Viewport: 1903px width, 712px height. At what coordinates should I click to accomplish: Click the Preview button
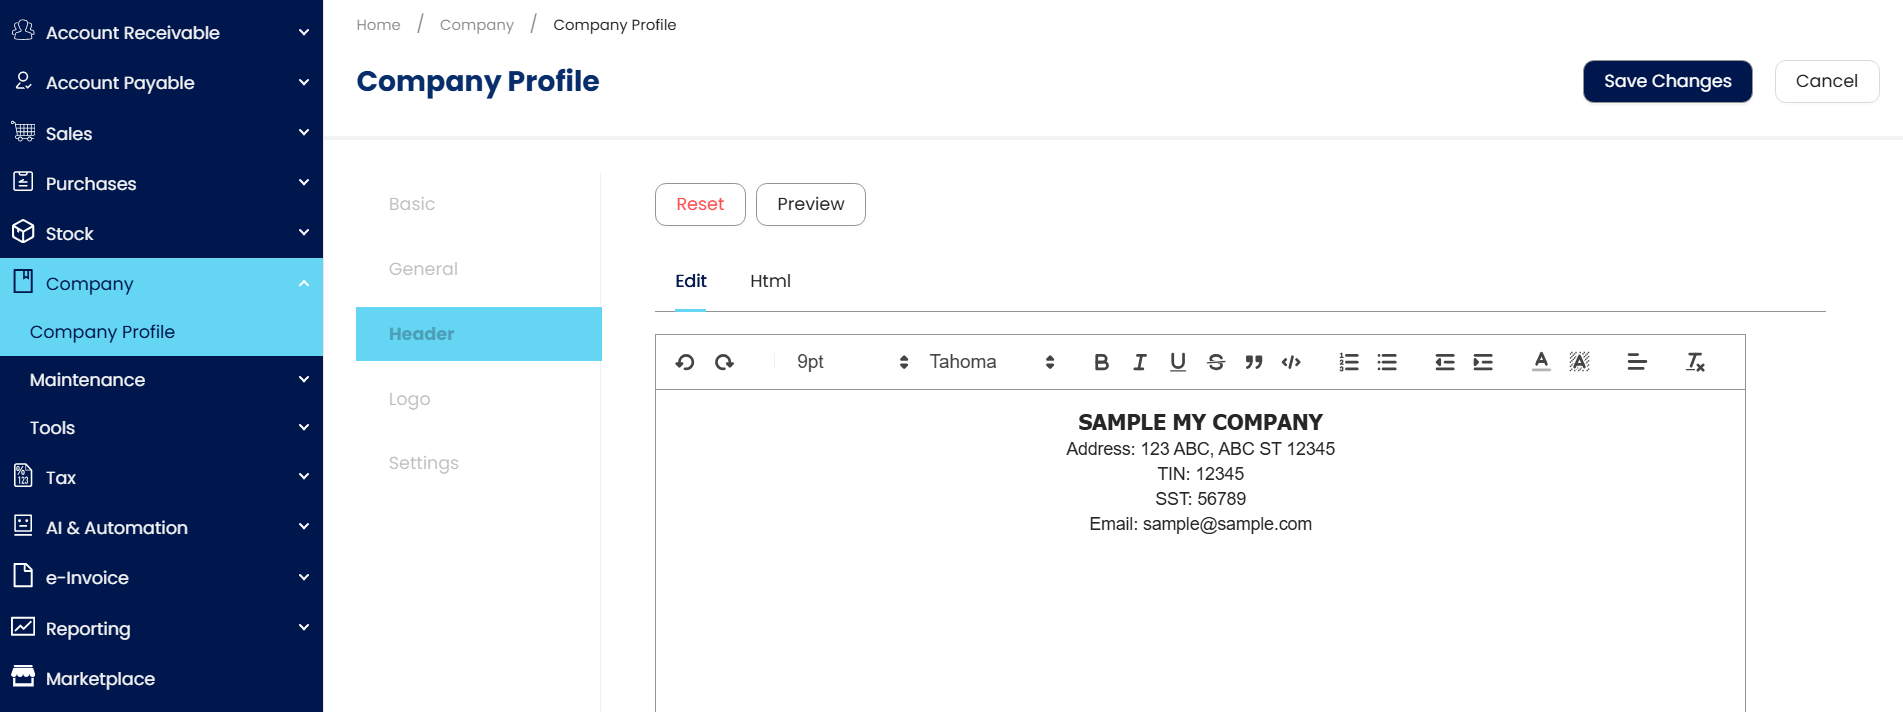coord(810,204)
